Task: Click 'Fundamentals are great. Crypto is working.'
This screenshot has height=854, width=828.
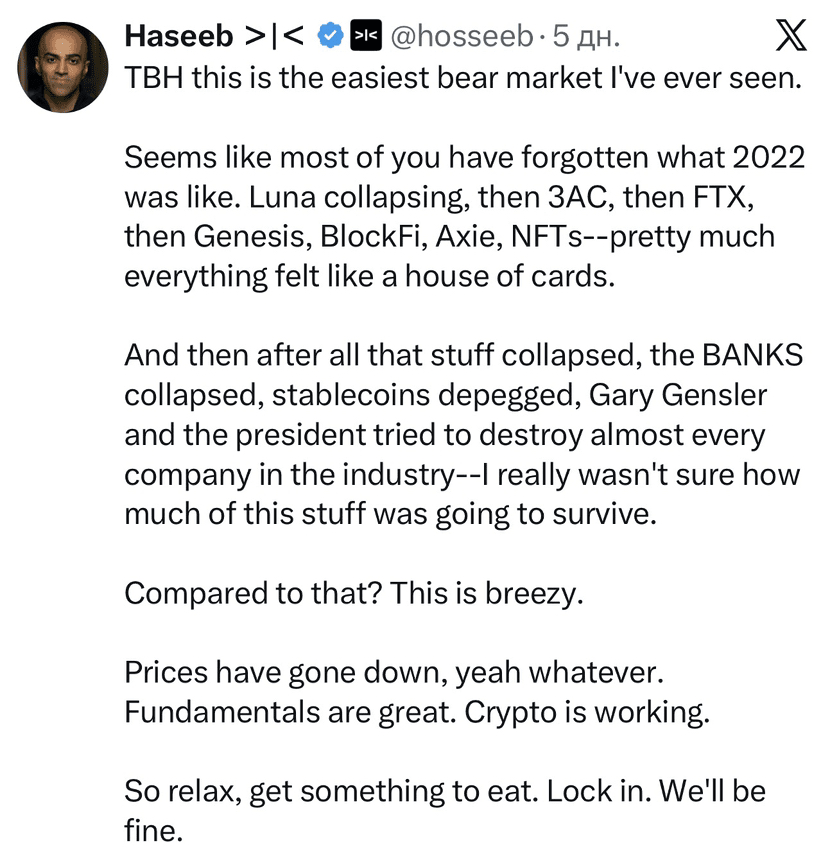Action: pyautogui.click(x=417, y=712)
